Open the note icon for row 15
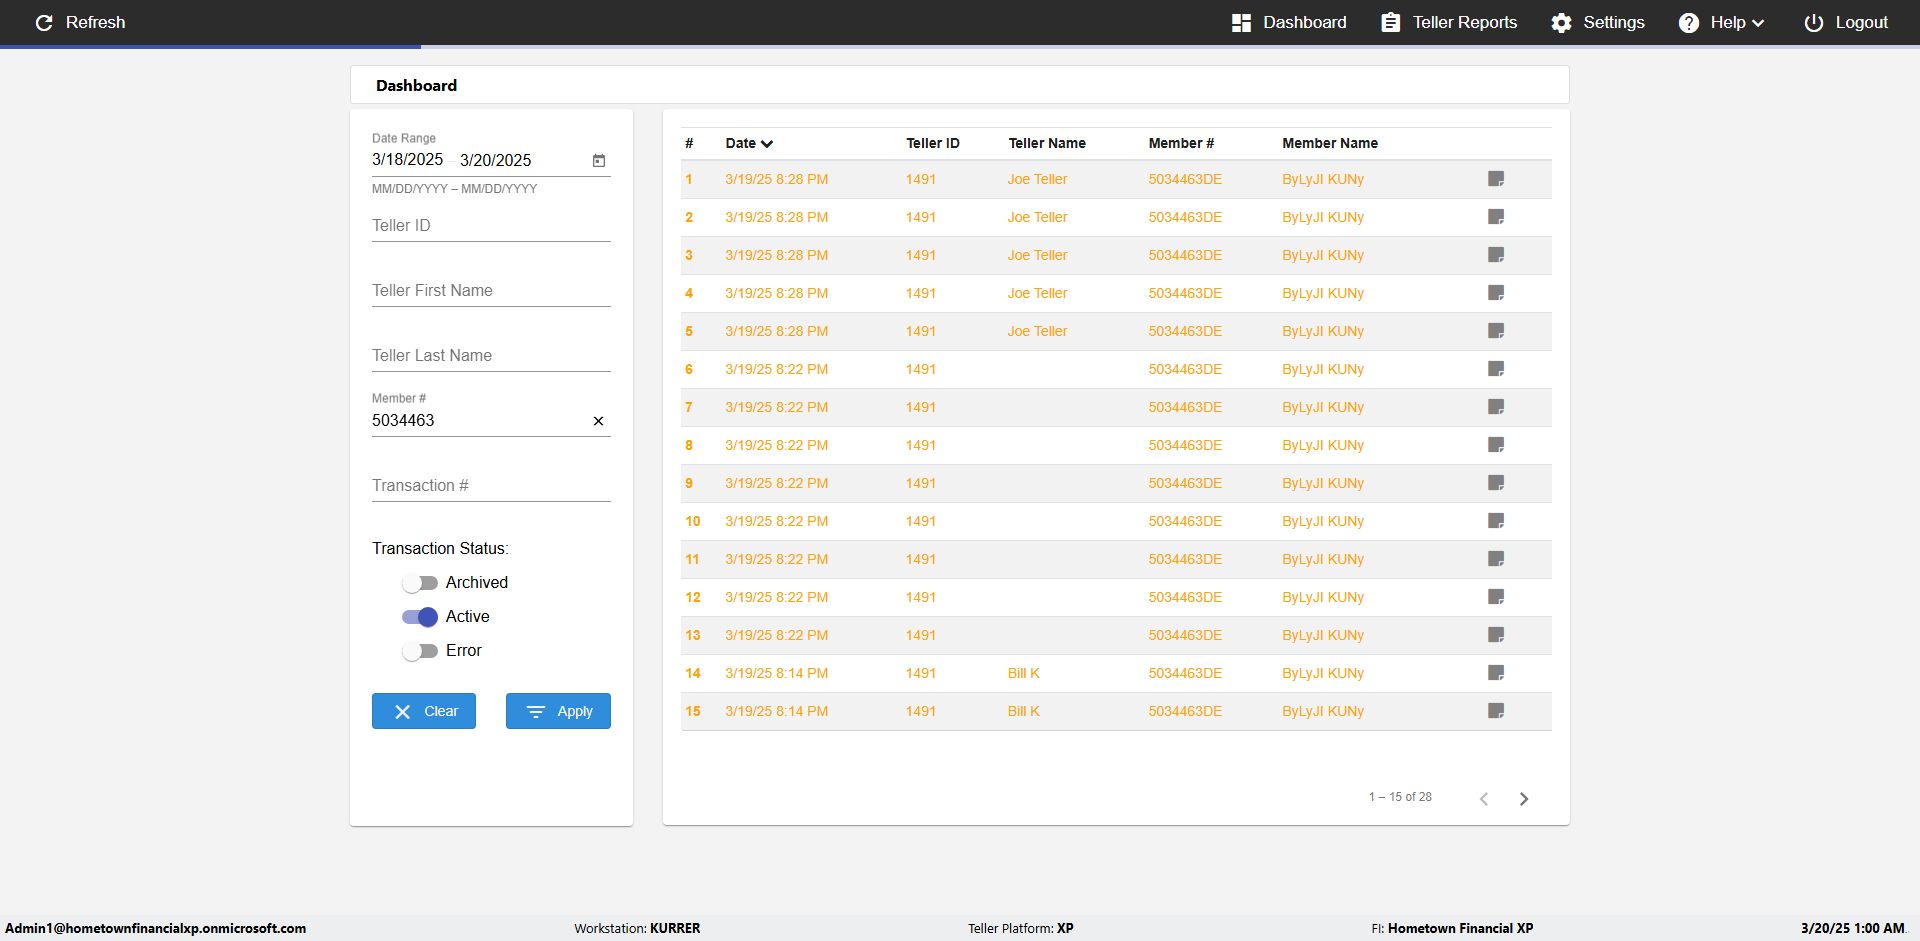The image size is (1920, 941). [x=1496, y=711]
